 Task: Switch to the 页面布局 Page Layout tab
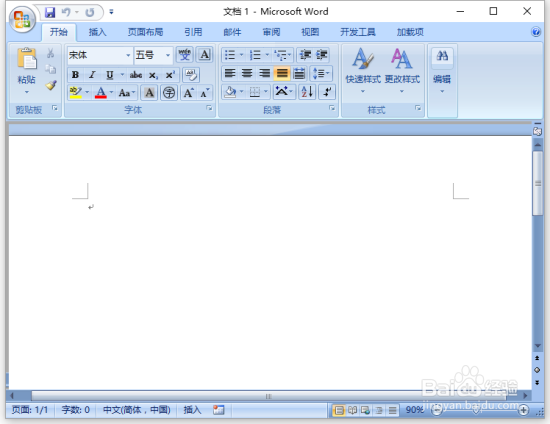point(145,32)
